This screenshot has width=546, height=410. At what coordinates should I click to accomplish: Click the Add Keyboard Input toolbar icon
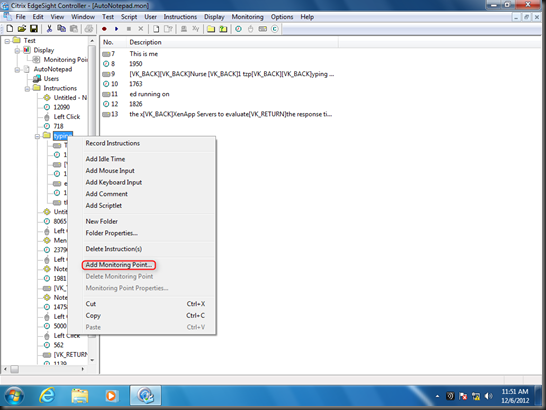click(x=263, y=29)
